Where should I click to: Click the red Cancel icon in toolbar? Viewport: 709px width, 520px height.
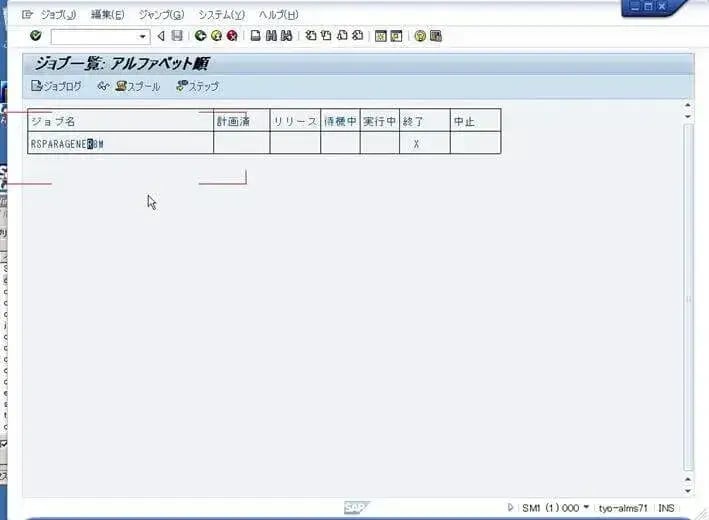pos(232,36)
